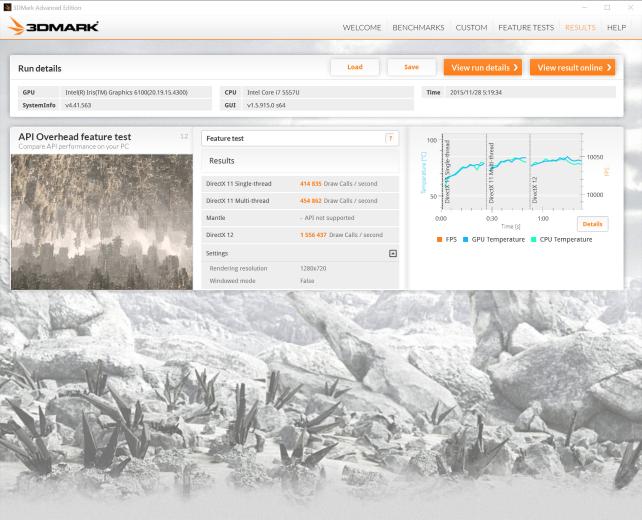Screen dimensions: 642x520
Task: Select the DirectX 11 Multi-thread result row
Action: [x=300, y=201]
